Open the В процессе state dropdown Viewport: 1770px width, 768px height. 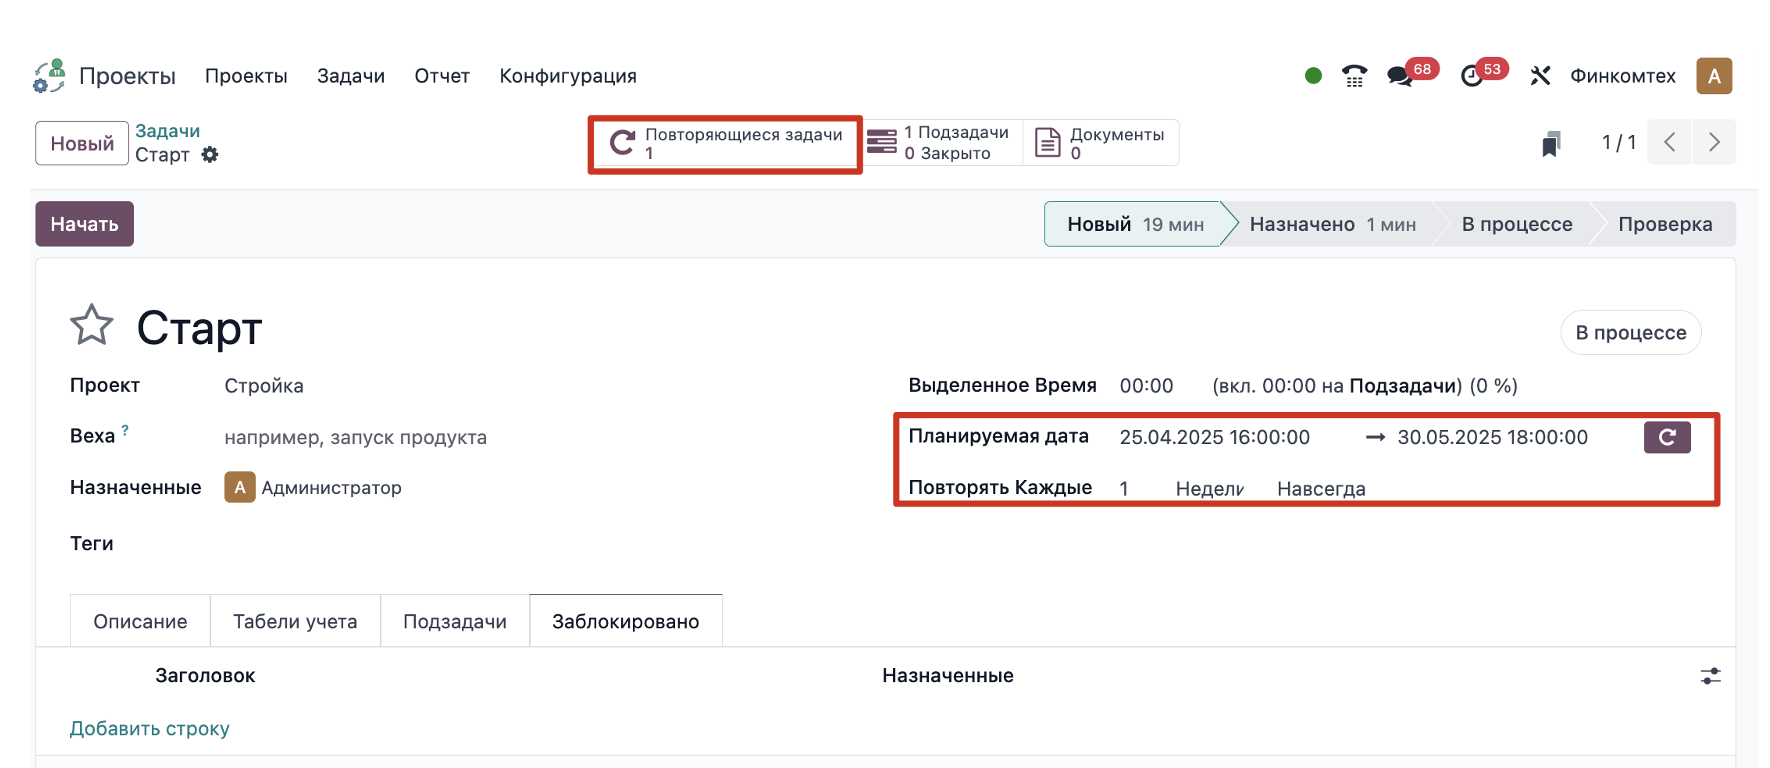1631,333
